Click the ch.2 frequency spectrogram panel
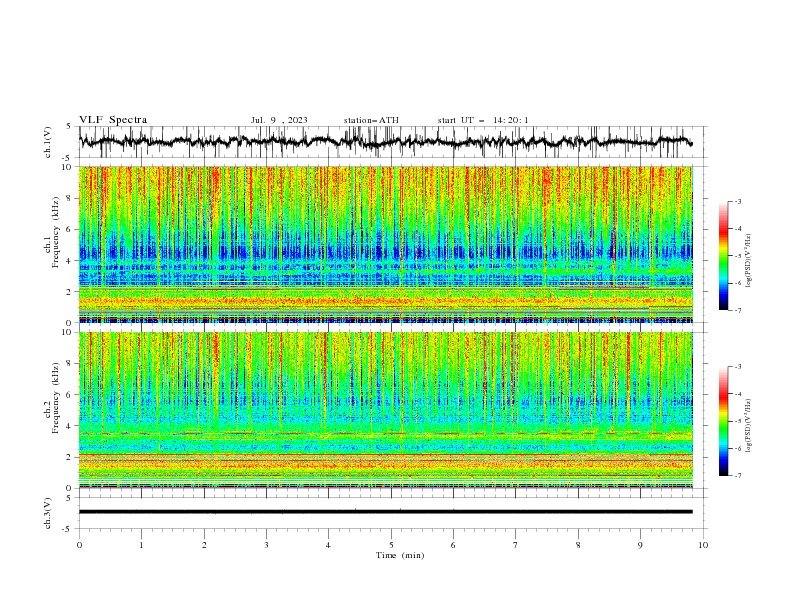Screen dimensions: 792x612 (386, 410)
